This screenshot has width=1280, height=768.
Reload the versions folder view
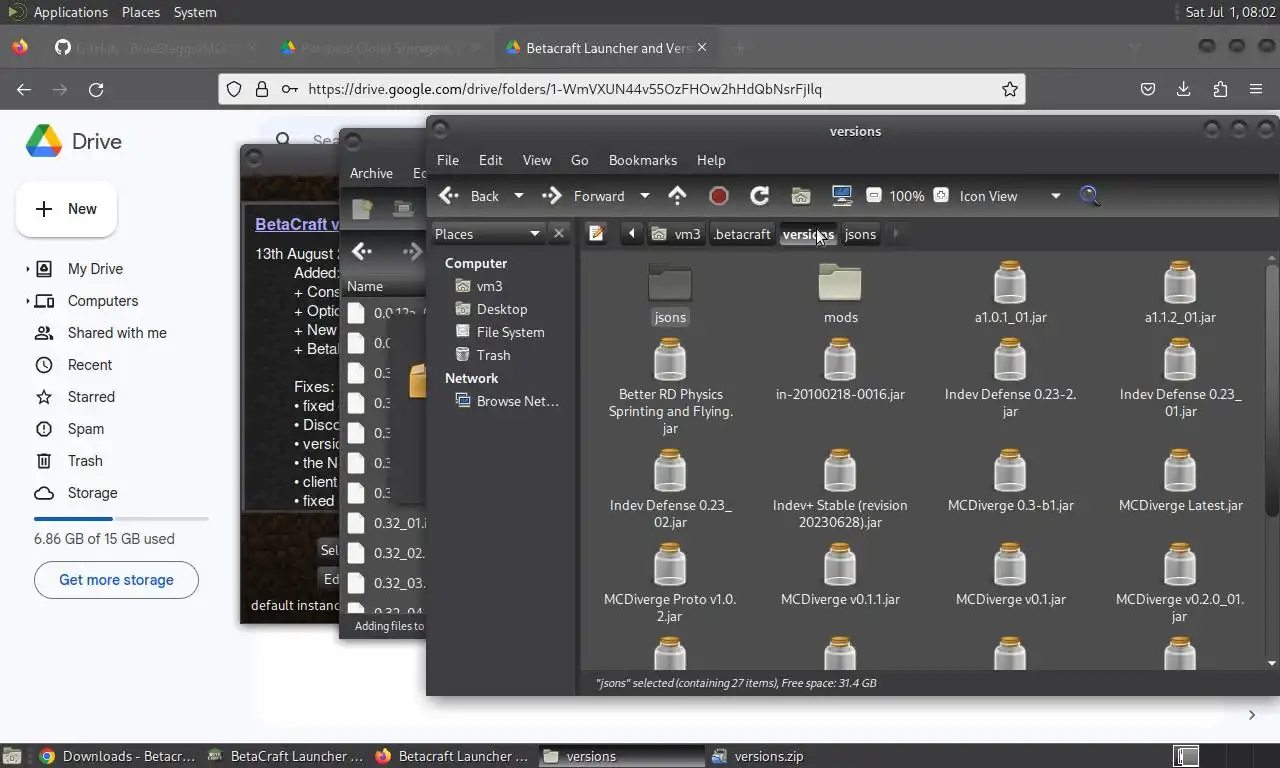759,196
